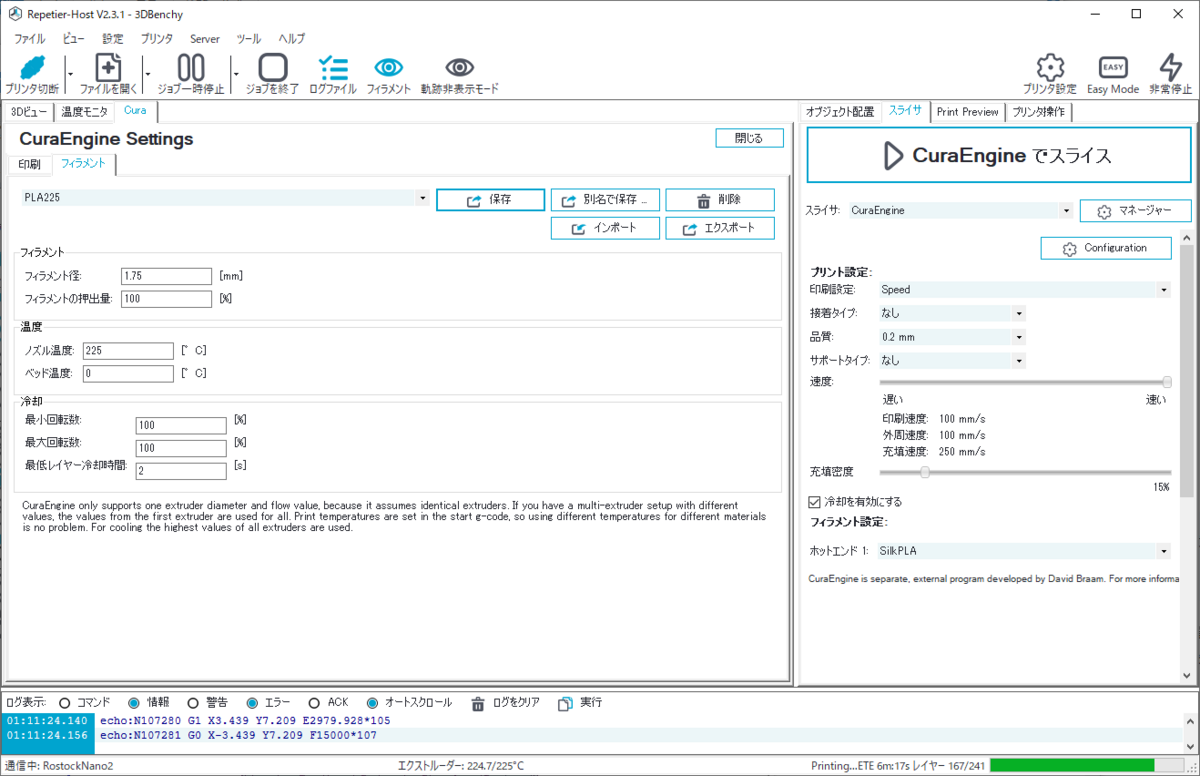Click the ベッド温度 input field
This screenshot has width=1200, height=776.
(x=128, y=374)
